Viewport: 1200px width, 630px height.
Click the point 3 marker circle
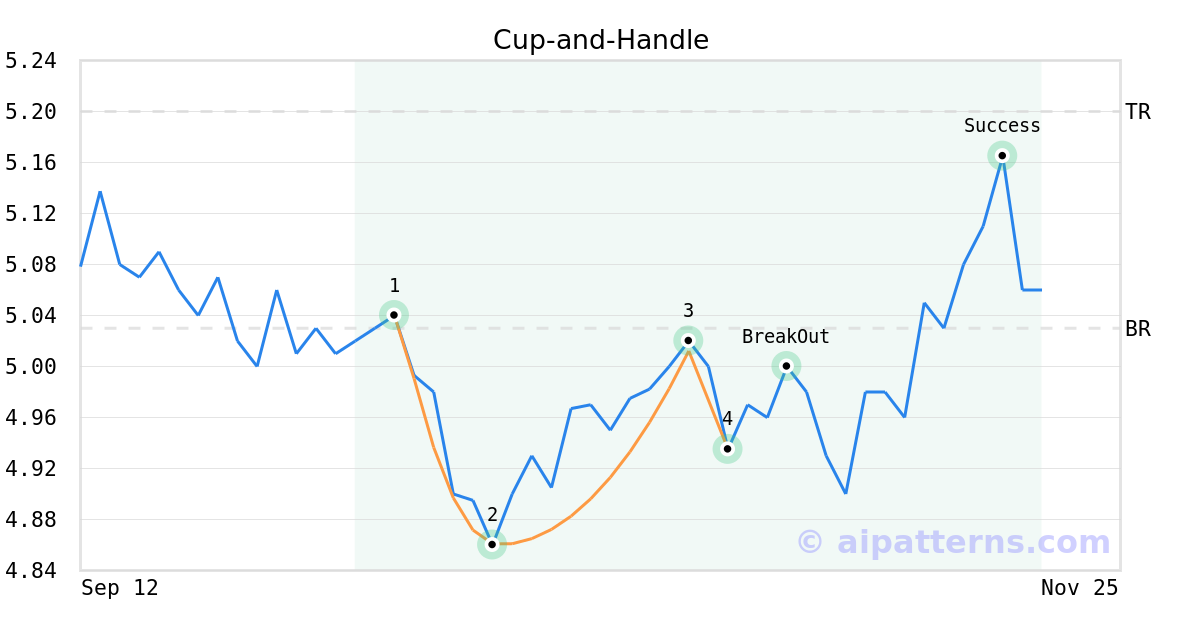(x=688, y=340)
